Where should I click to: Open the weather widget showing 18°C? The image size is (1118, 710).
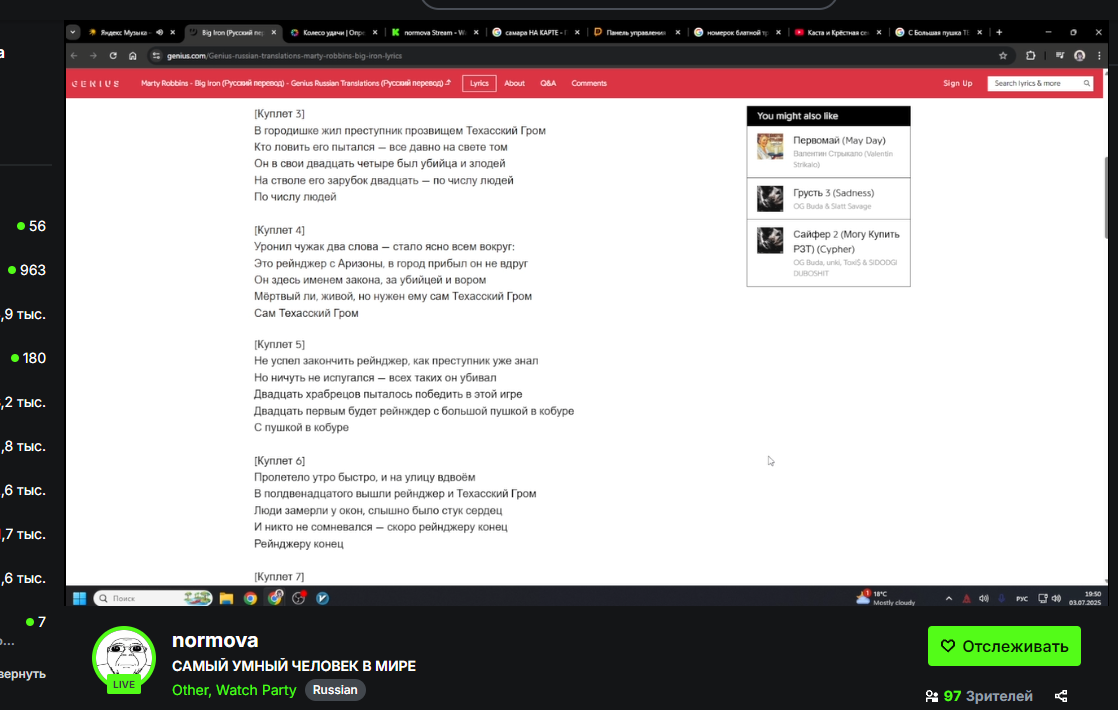[885, 598]
